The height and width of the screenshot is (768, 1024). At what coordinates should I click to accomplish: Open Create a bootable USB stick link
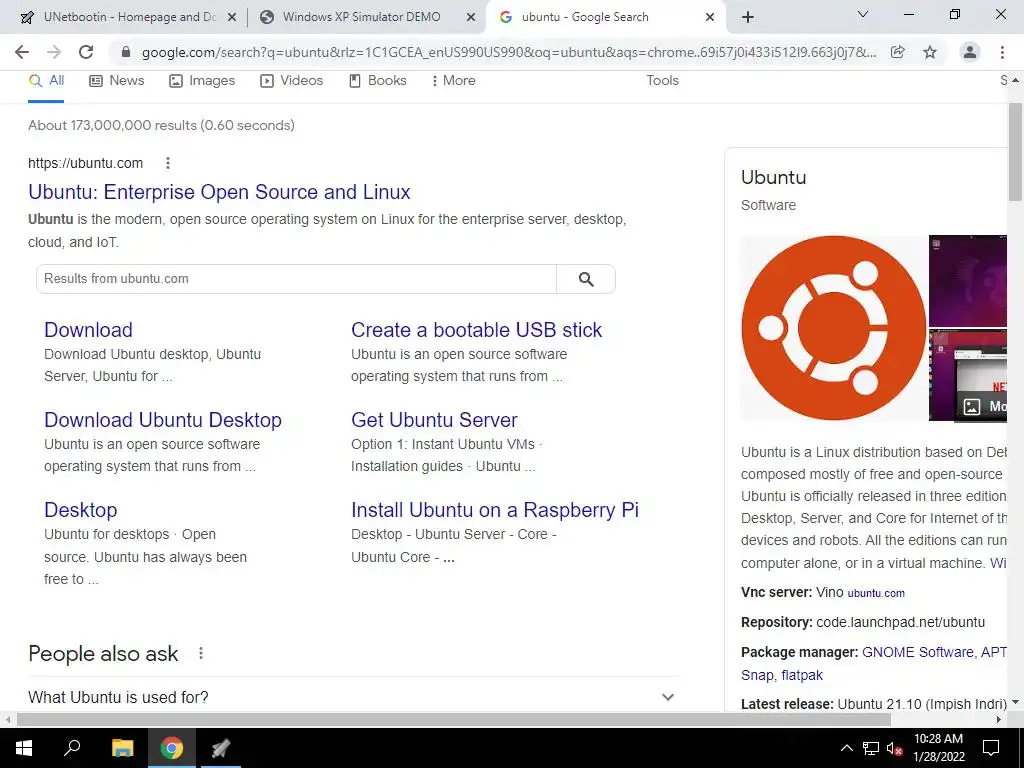[x=477, y=330]
